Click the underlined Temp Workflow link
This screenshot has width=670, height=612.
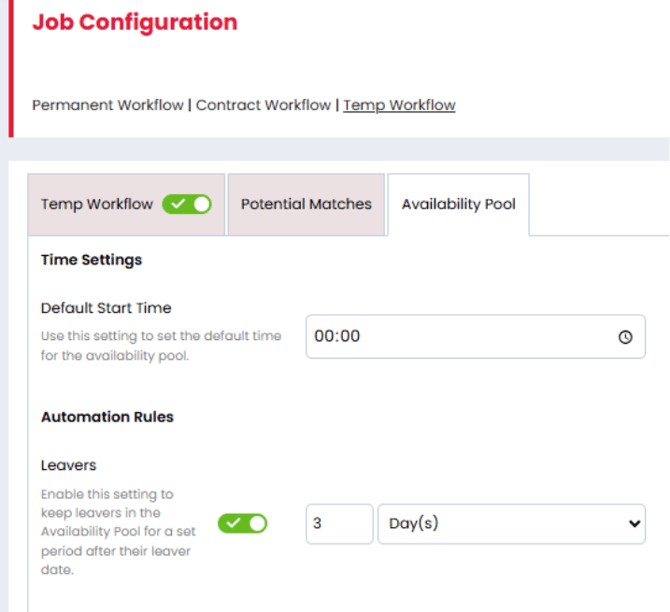pyautogui.click(x=399, y=105)
